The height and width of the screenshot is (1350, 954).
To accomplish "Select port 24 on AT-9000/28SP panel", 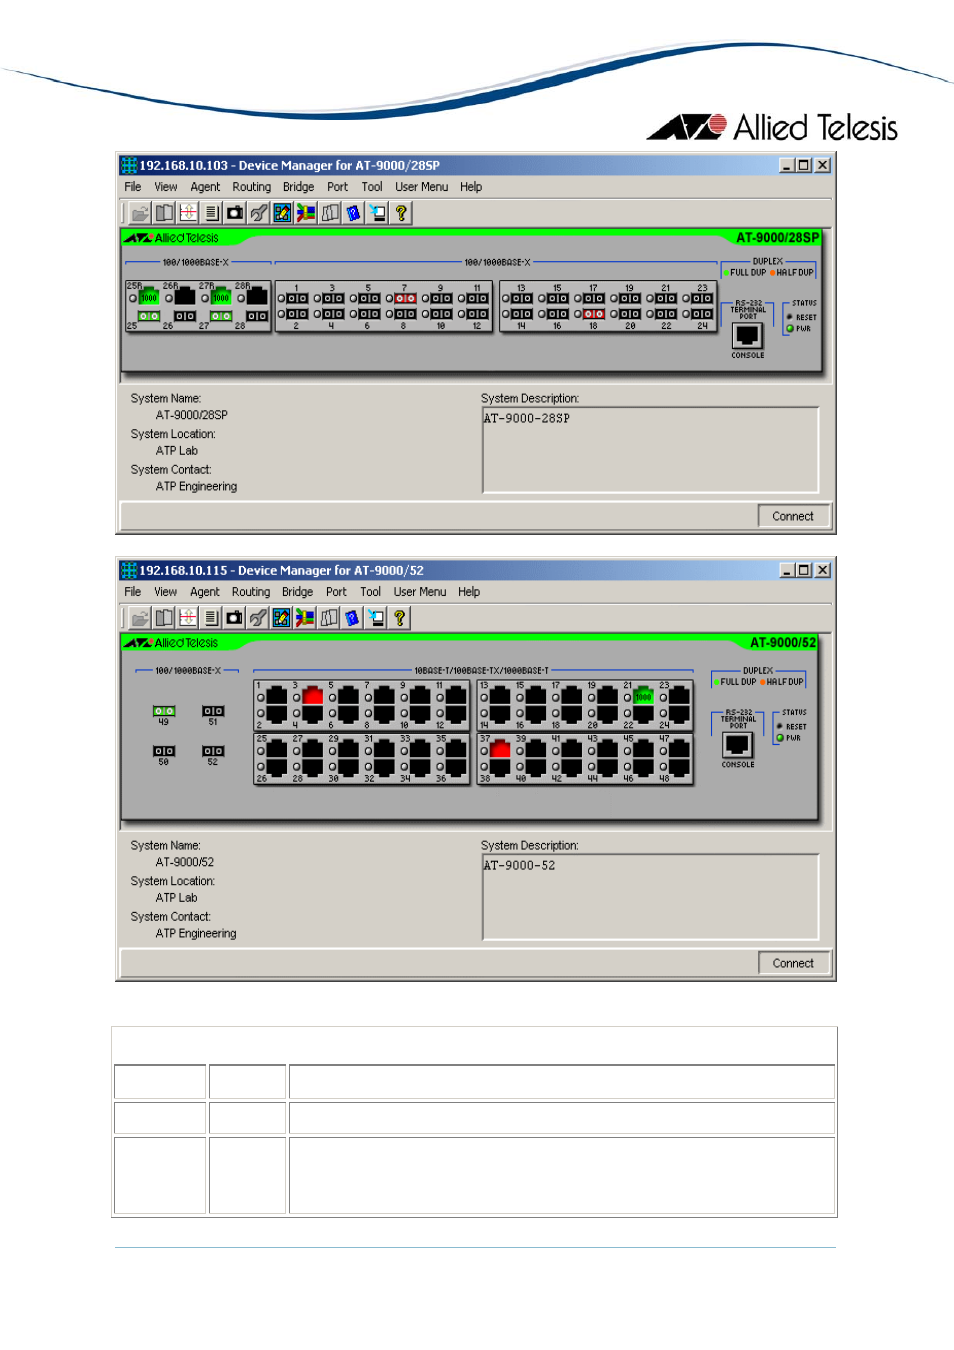I will click(702, 314).
